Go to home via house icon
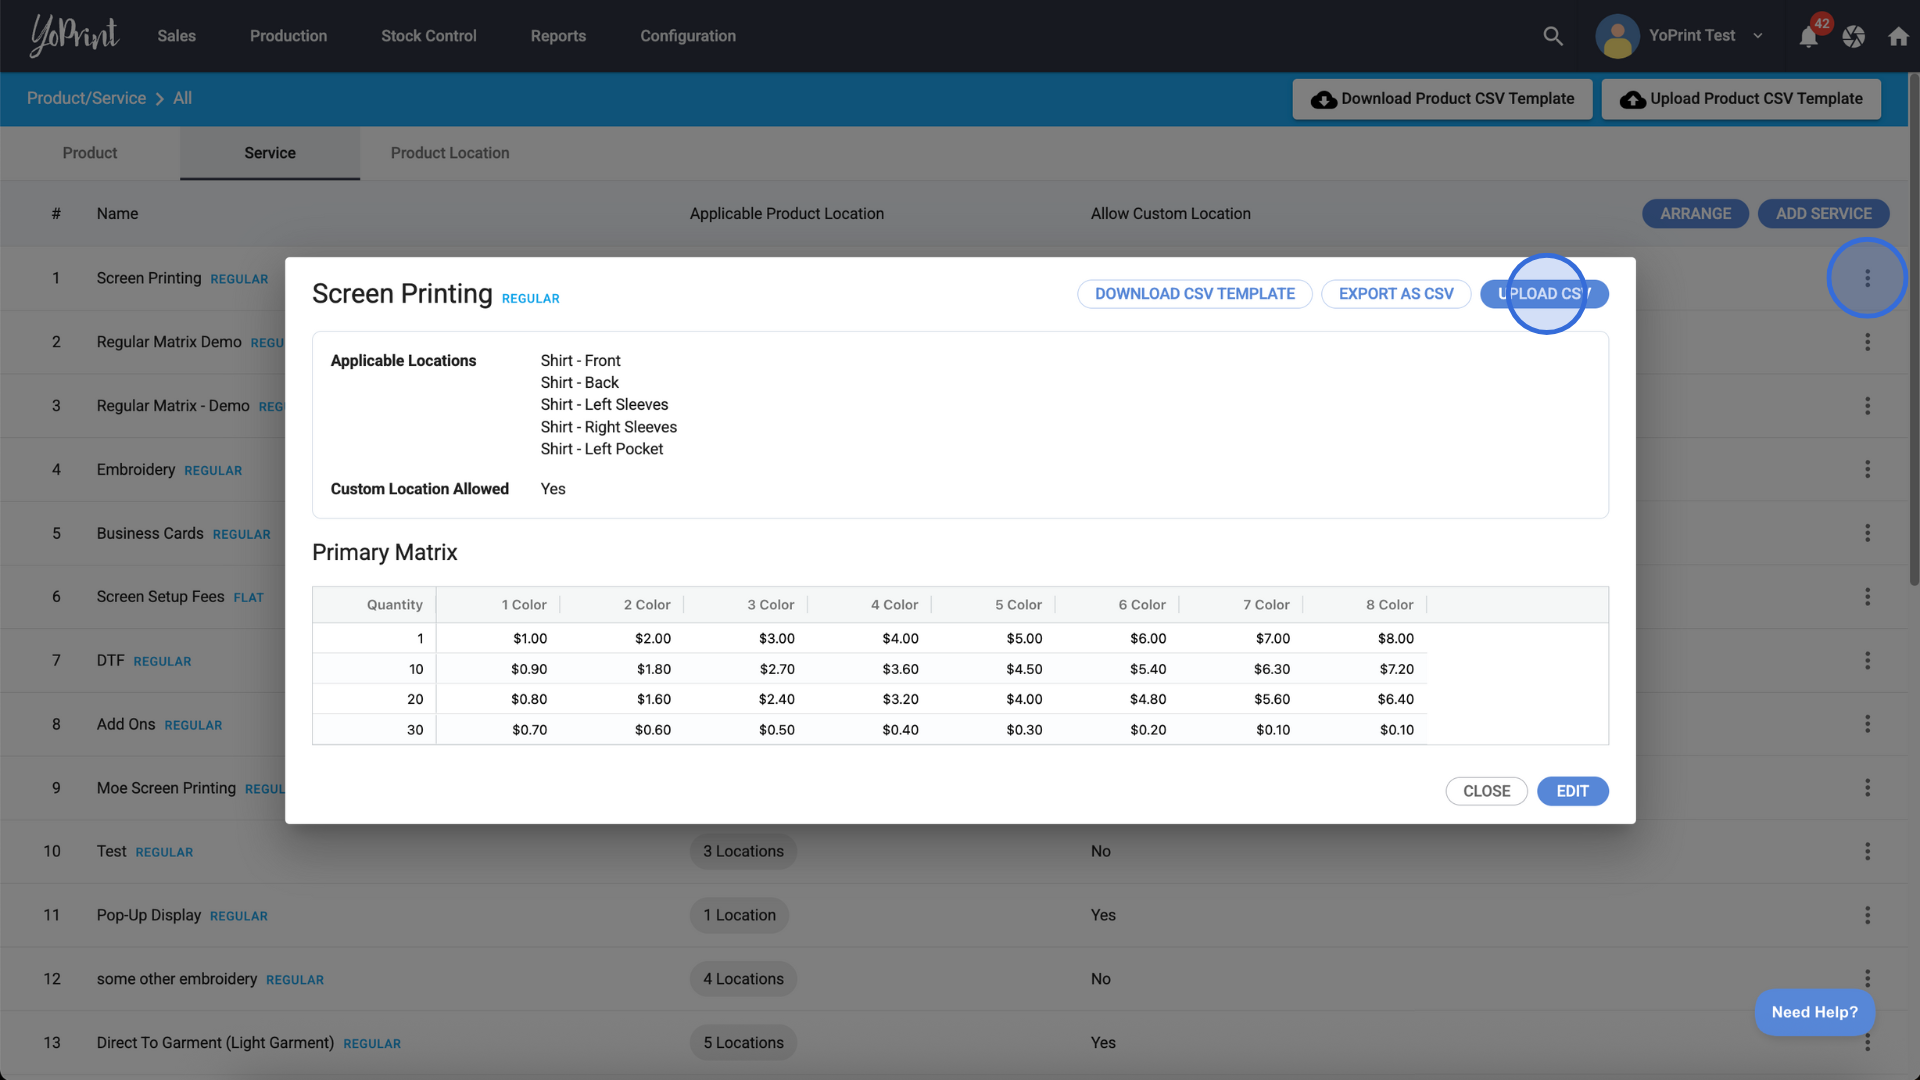This screenshot has width=1920, height=1080. pos(1898,37)
